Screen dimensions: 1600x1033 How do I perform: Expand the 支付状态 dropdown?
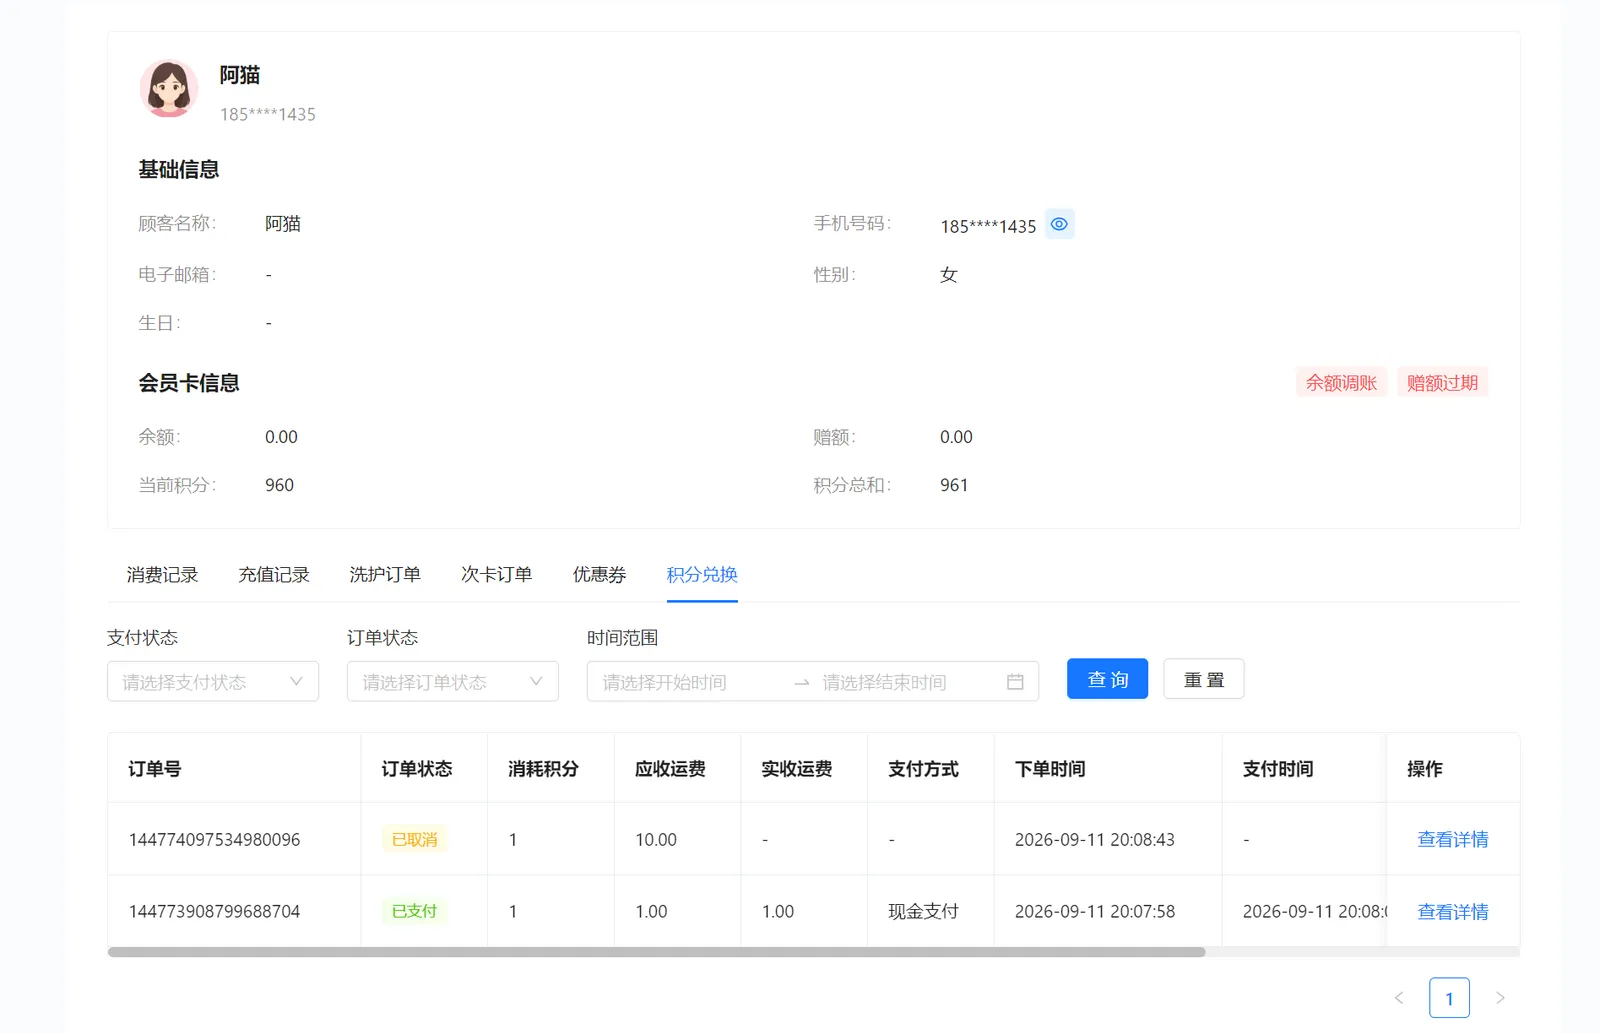(x=213, y=682)
